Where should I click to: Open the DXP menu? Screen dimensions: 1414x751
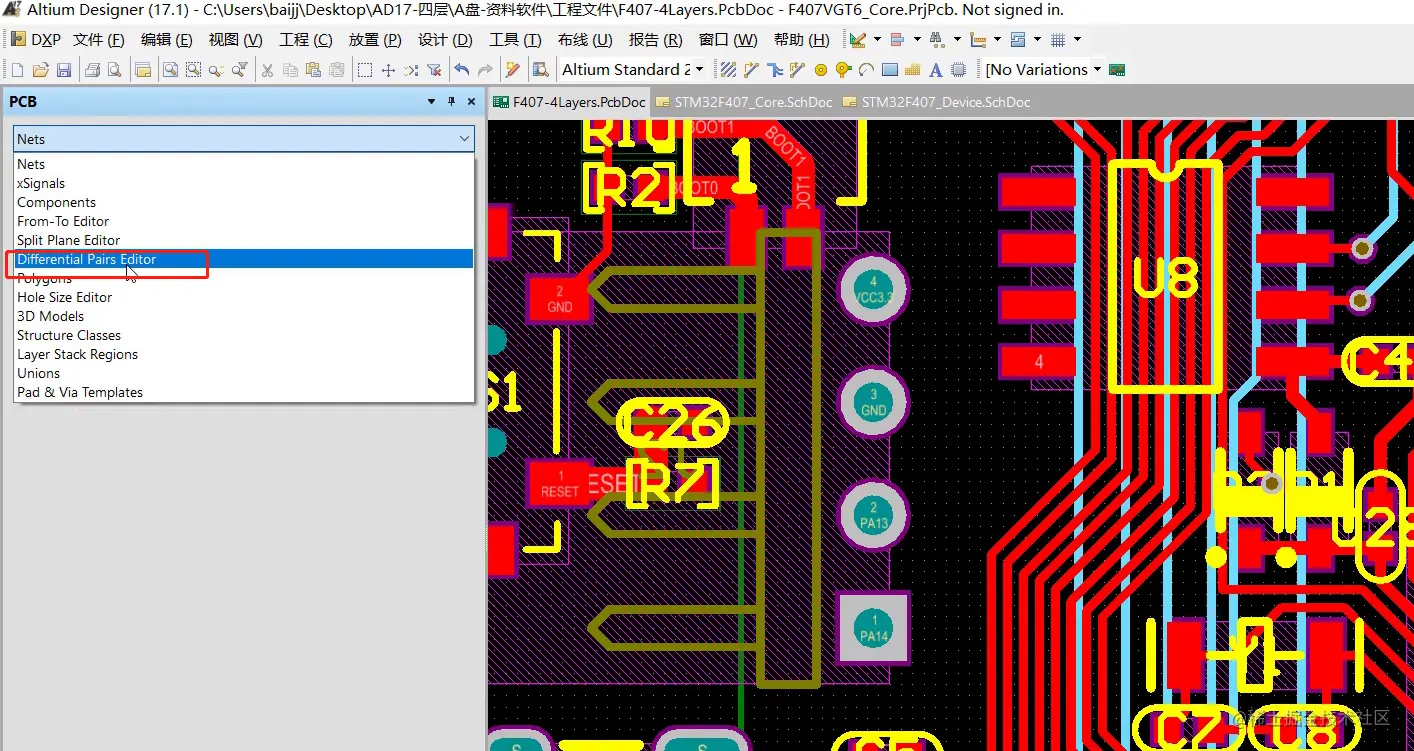coord(36,40)
